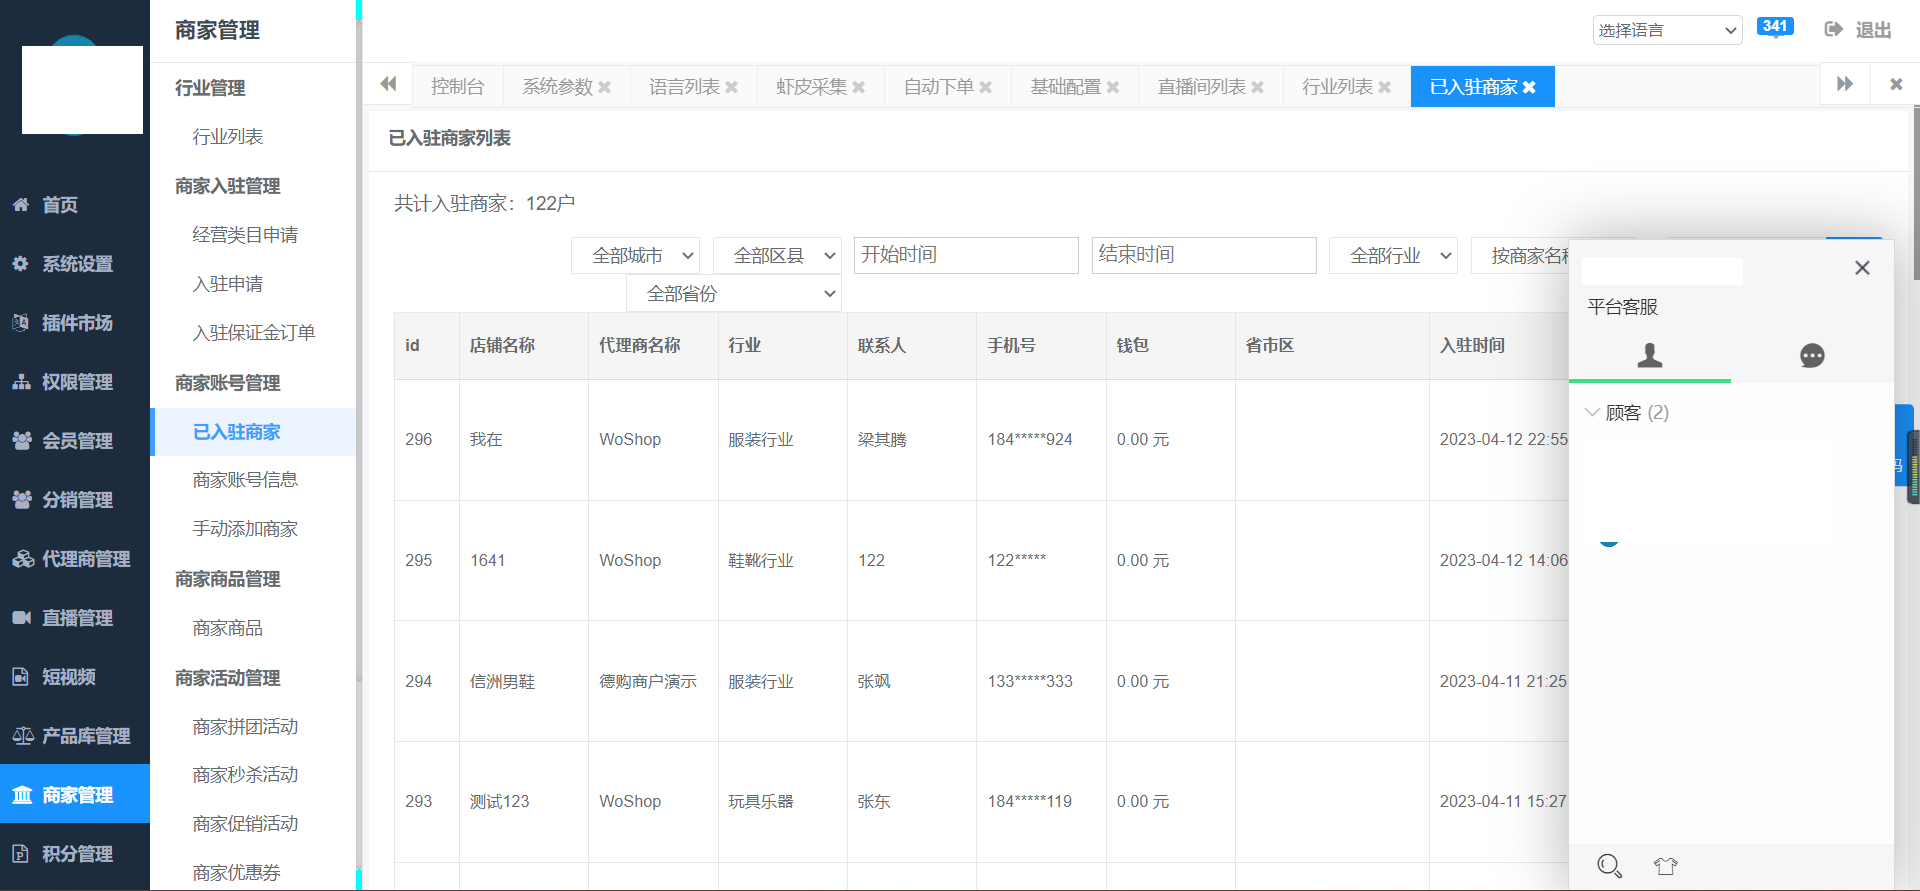Open 商家商品 submenu link
The image size is (1920, 891).
pos(228,628)
